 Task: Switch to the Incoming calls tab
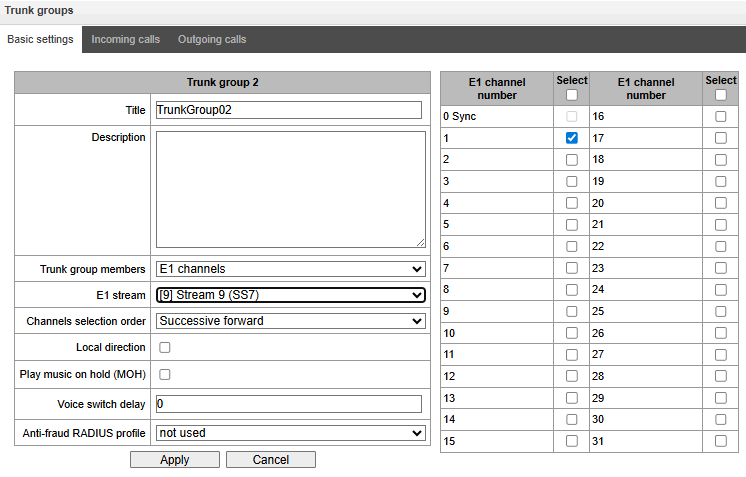[125, 40]
